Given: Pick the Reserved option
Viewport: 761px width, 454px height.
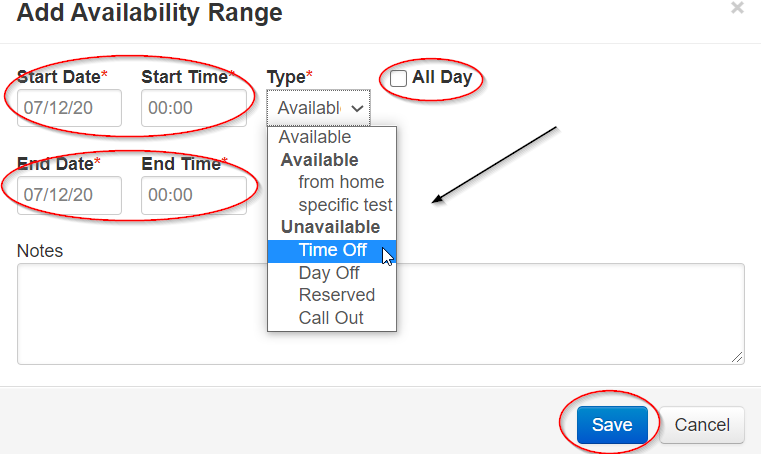Looking at the screenshot, I should [x=336, y=295].
